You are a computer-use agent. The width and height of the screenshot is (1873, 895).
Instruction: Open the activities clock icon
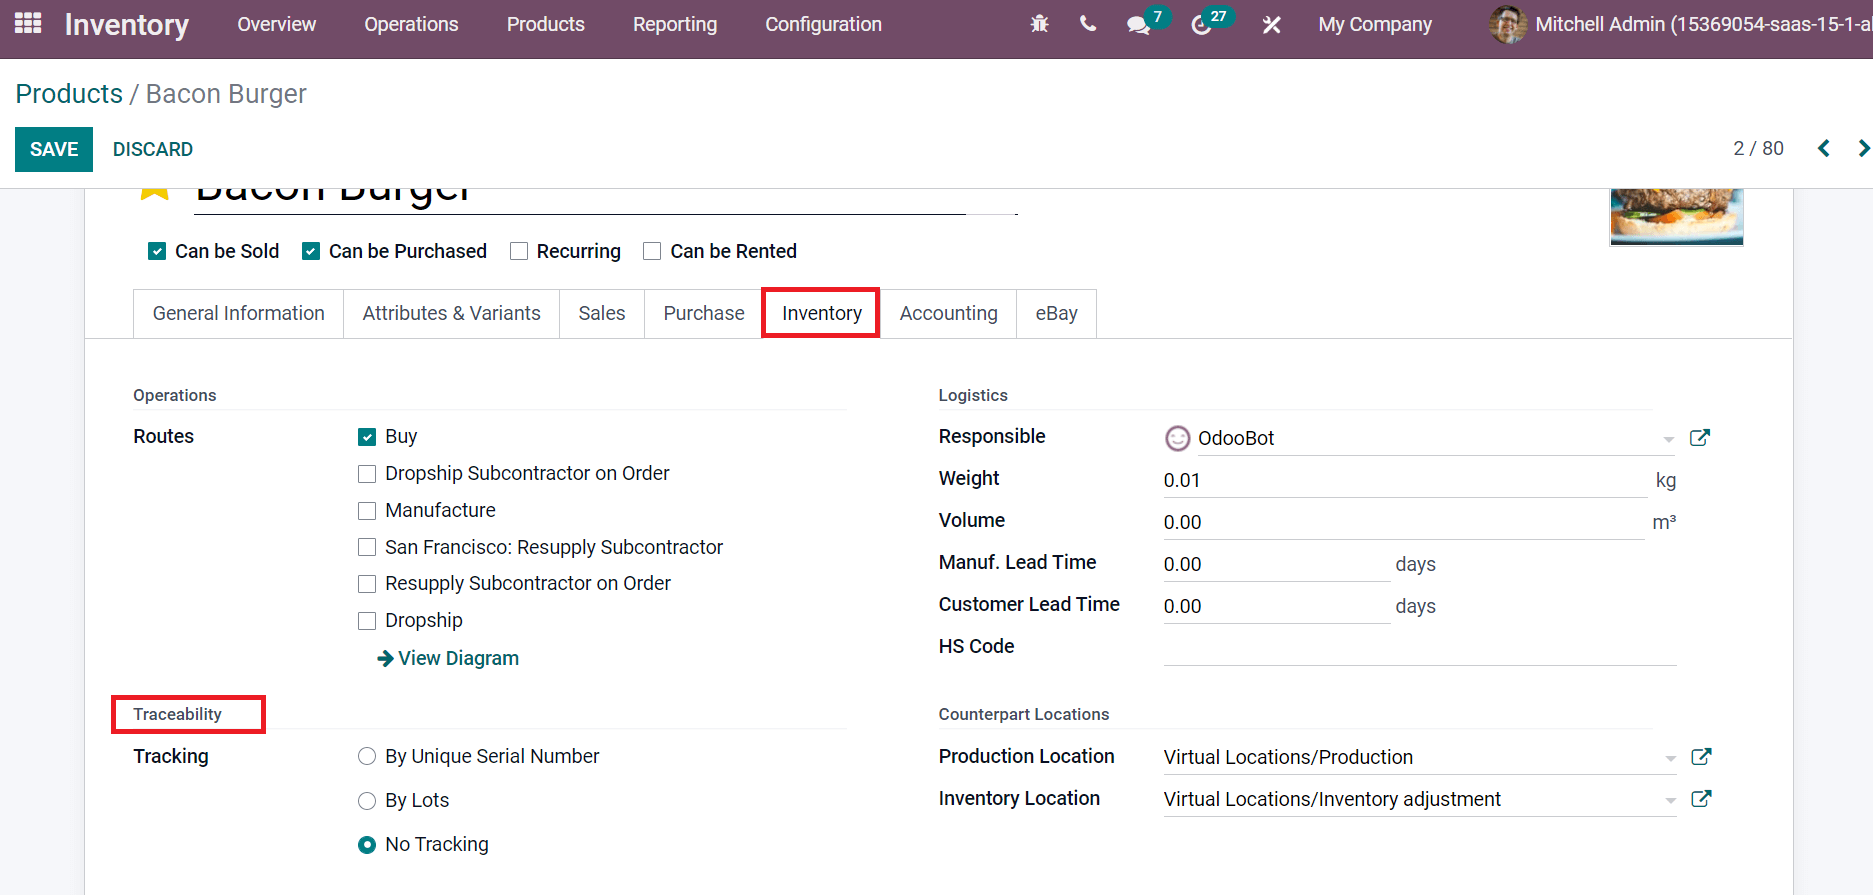coord(1201,25)
